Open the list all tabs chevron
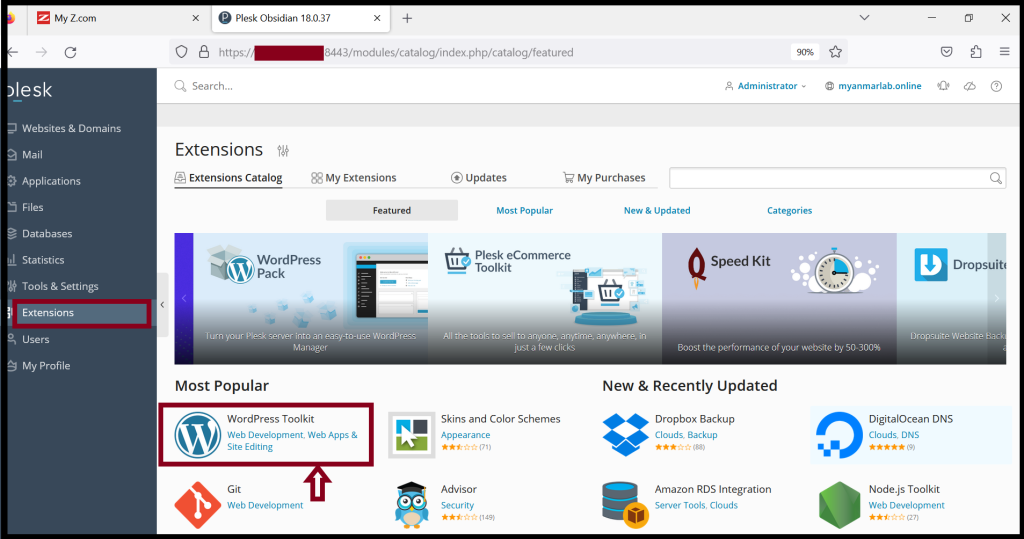Image resolution: width=1024 pixels, height=539 pixels. click(864, 18)
